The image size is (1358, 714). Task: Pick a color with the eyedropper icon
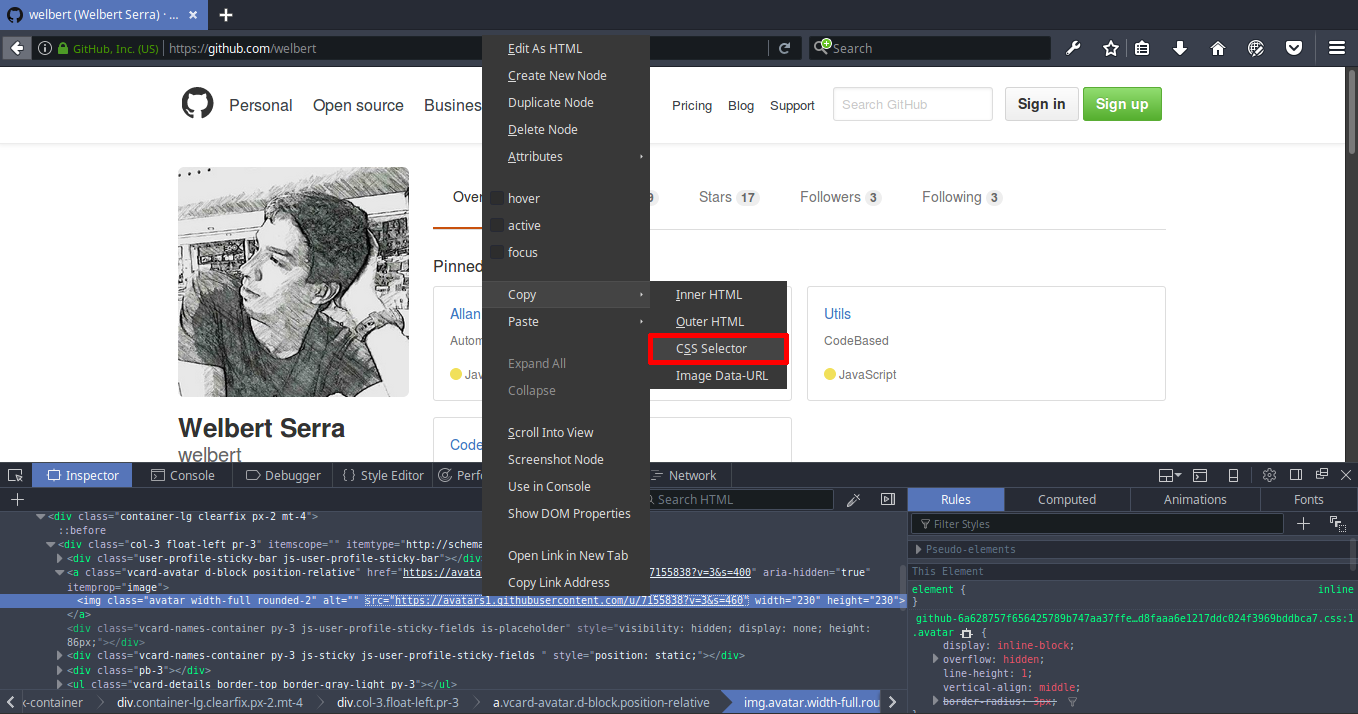click(x=854, y=499)
